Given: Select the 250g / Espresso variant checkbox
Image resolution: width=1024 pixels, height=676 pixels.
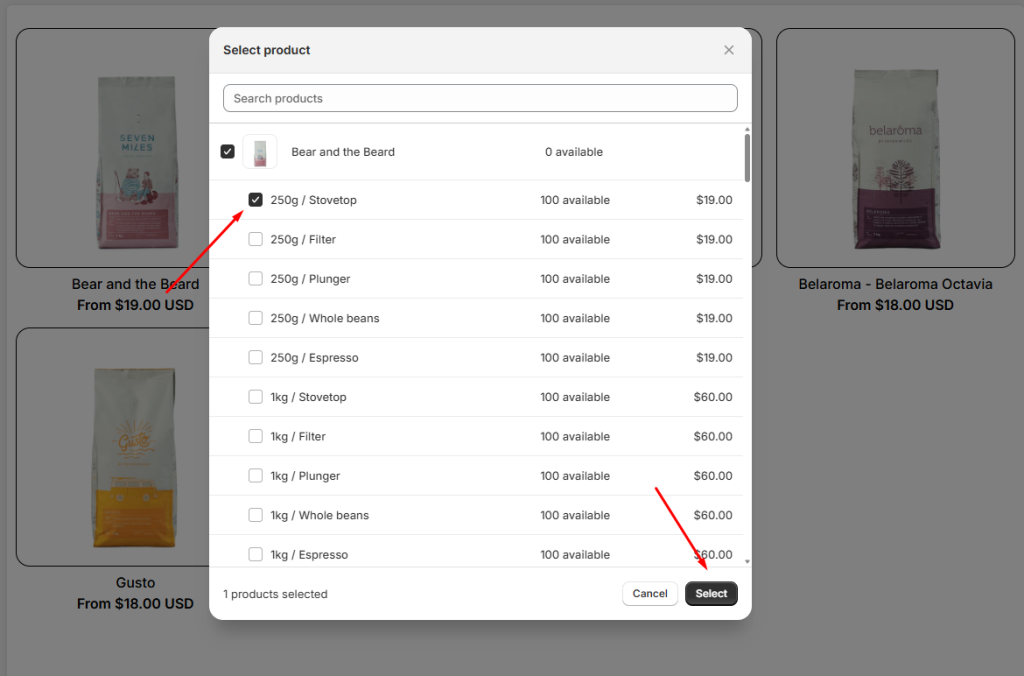Looking at the screenshot, I should tap(256, 358).
